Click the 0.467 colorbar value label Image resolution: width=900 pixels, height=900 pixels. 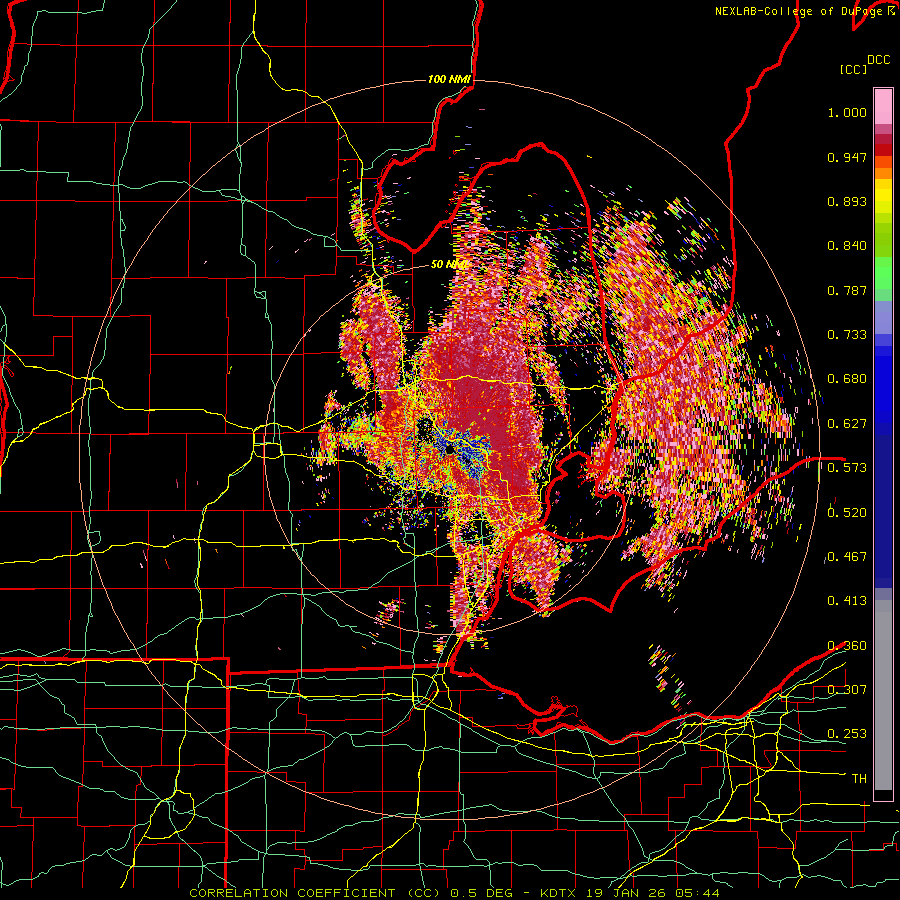click(x=847, y=556)
